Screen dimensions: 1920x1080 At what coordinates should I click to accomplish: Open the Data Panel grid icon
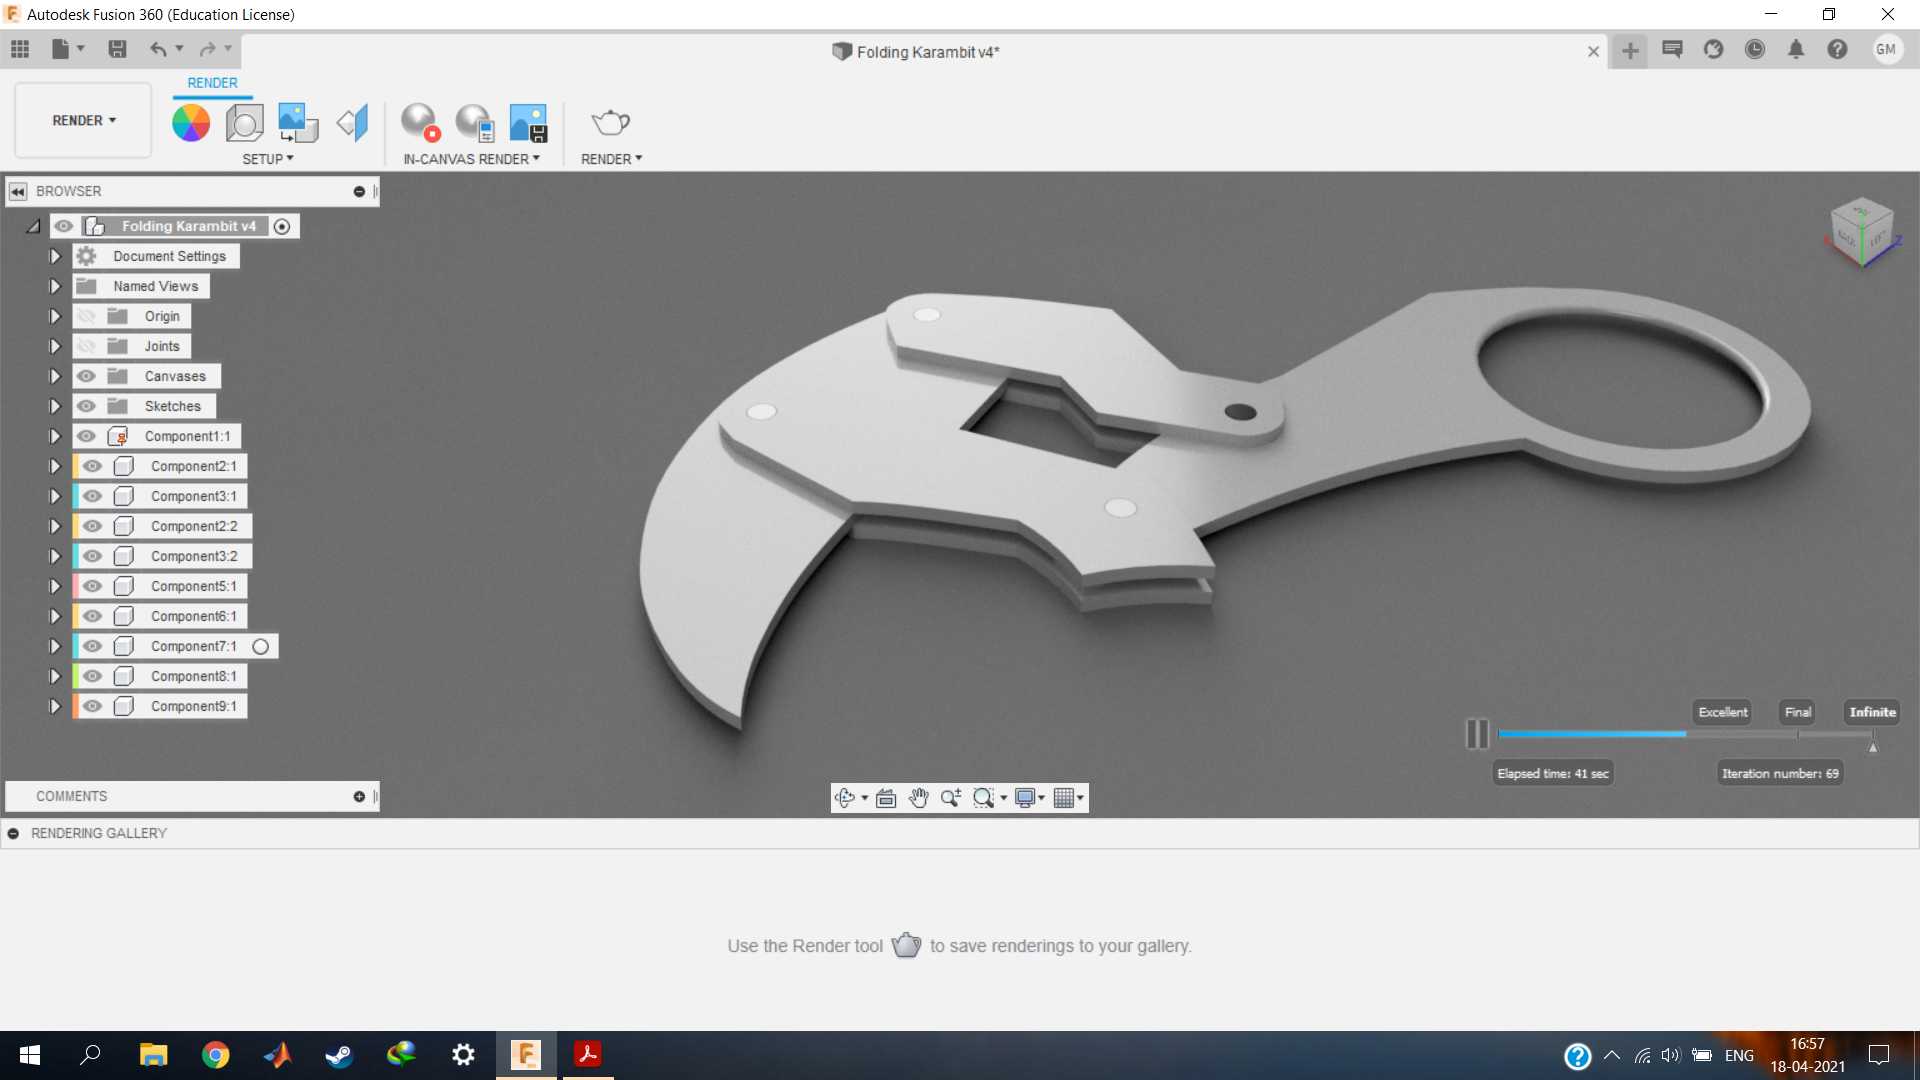coord(20,49)
